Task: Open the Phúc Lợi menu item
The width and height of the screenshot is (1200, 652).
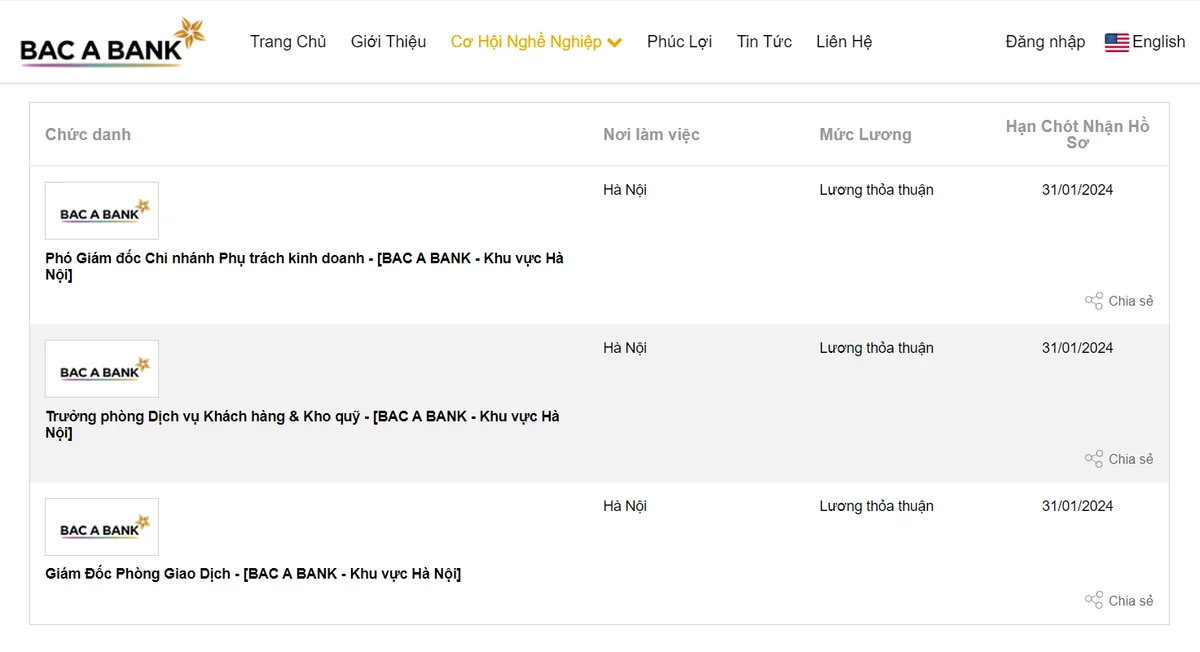Action: tap(680, 42)
